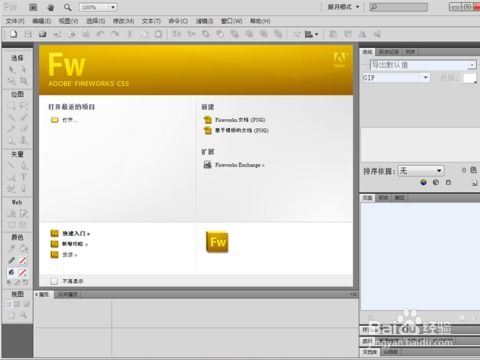Click the Undo arrow in toolbar
Screen dimensions: 480x360
(100, 34)
